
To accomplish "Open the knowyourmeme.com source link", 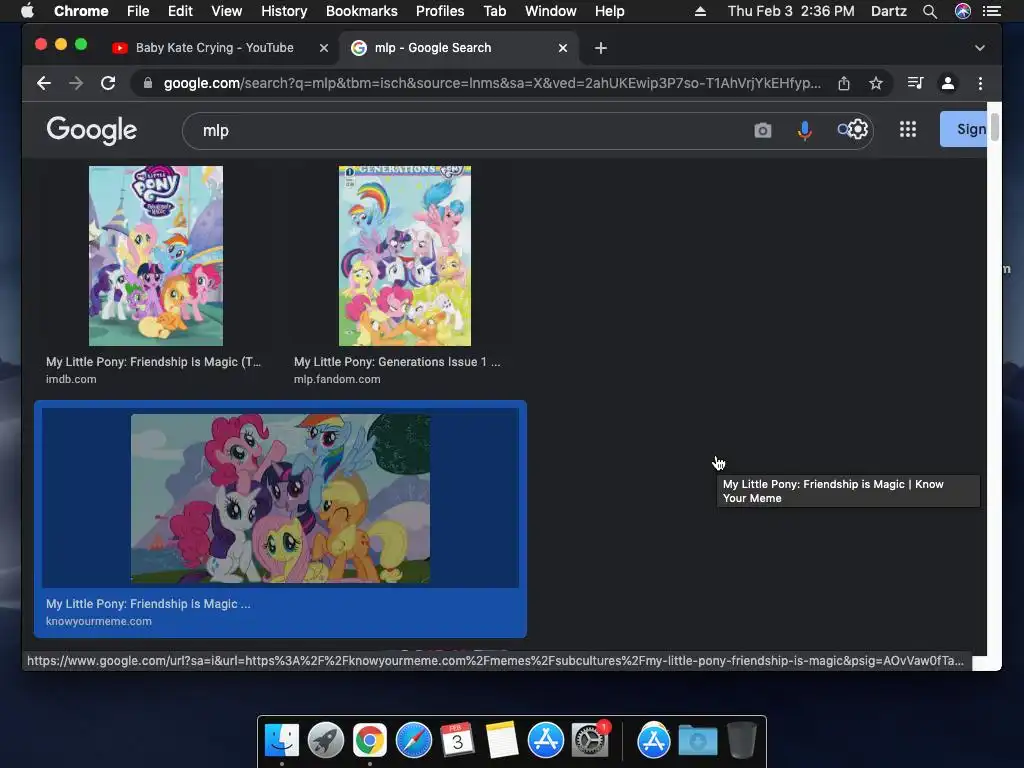I will tap(99, 622).
